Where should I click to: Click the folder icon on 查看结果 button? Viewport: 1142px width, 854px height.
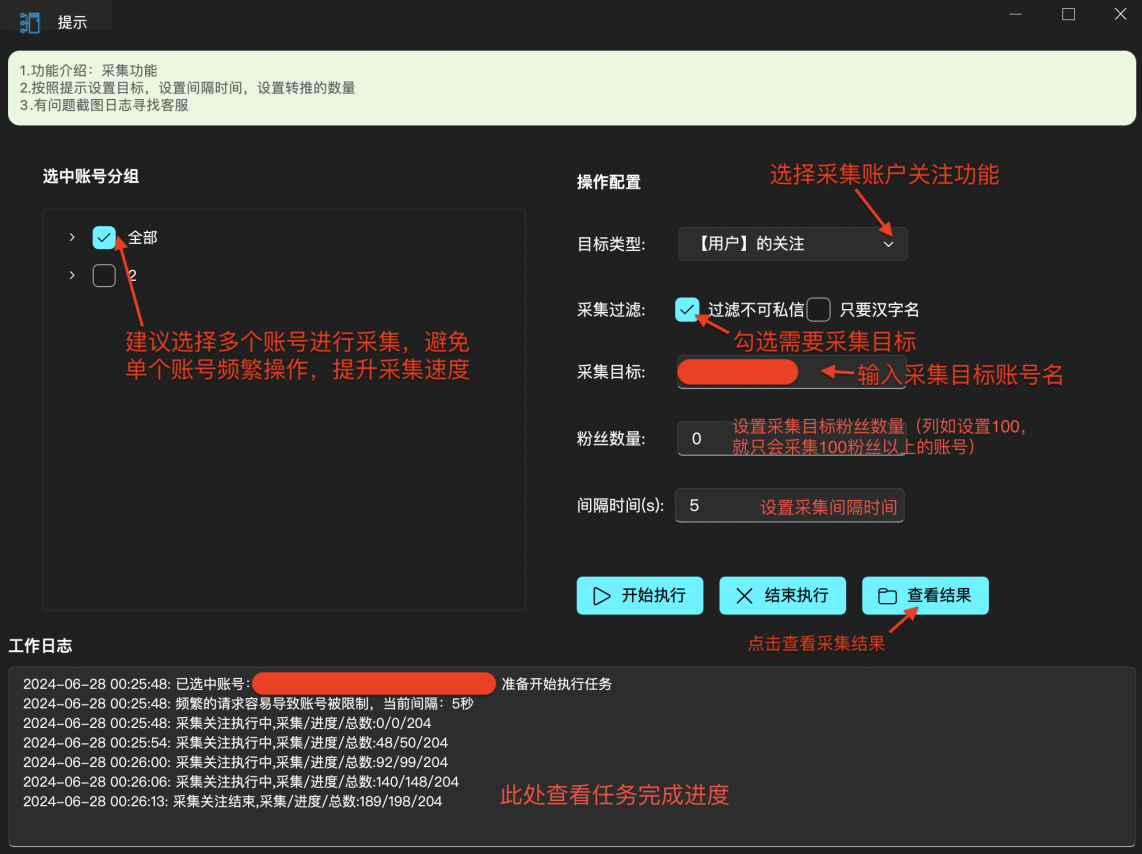(886, 596)
